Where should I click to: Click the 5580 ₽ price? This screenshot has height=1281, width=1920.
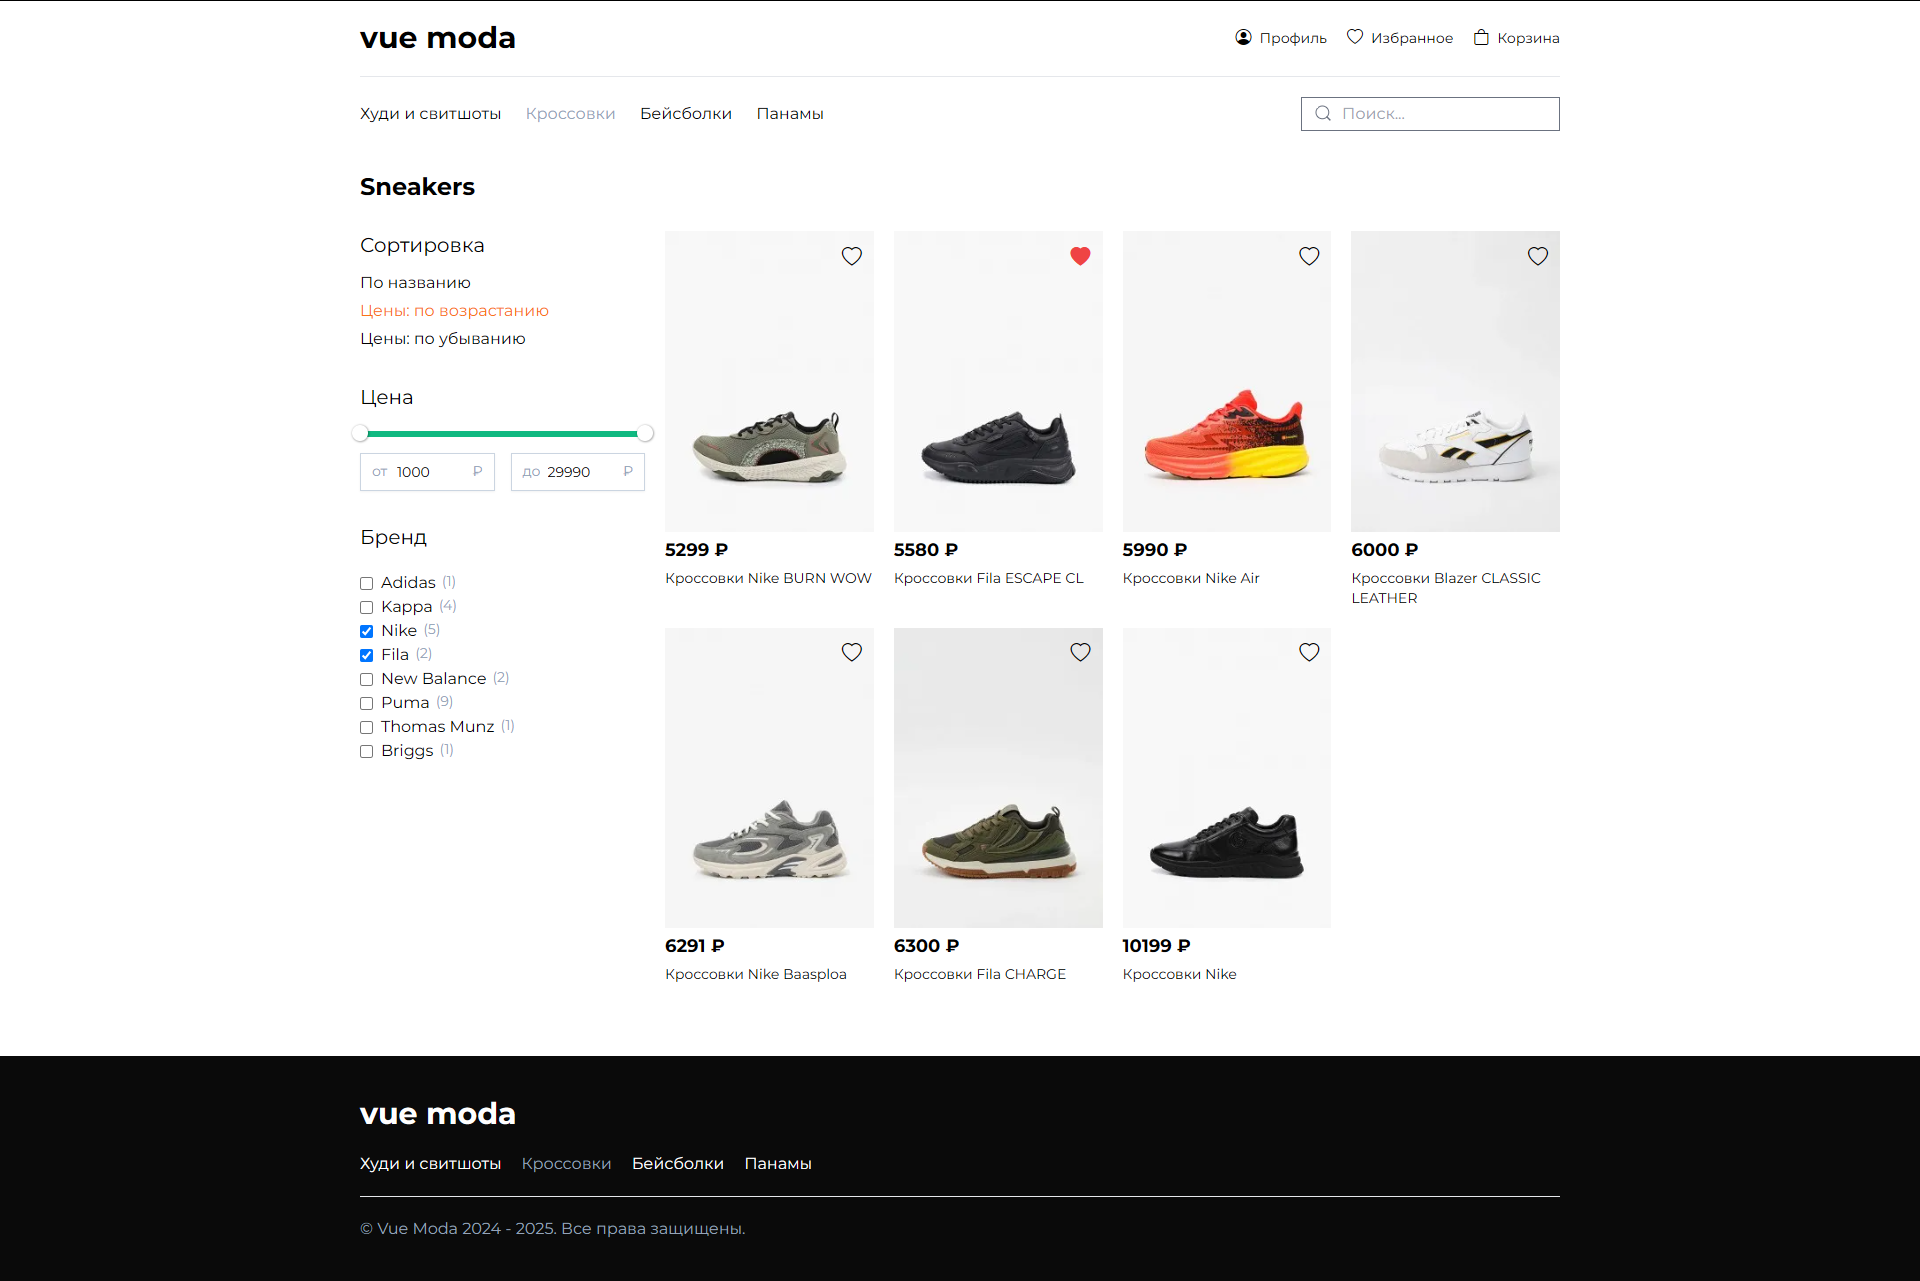tap(926, 550)
